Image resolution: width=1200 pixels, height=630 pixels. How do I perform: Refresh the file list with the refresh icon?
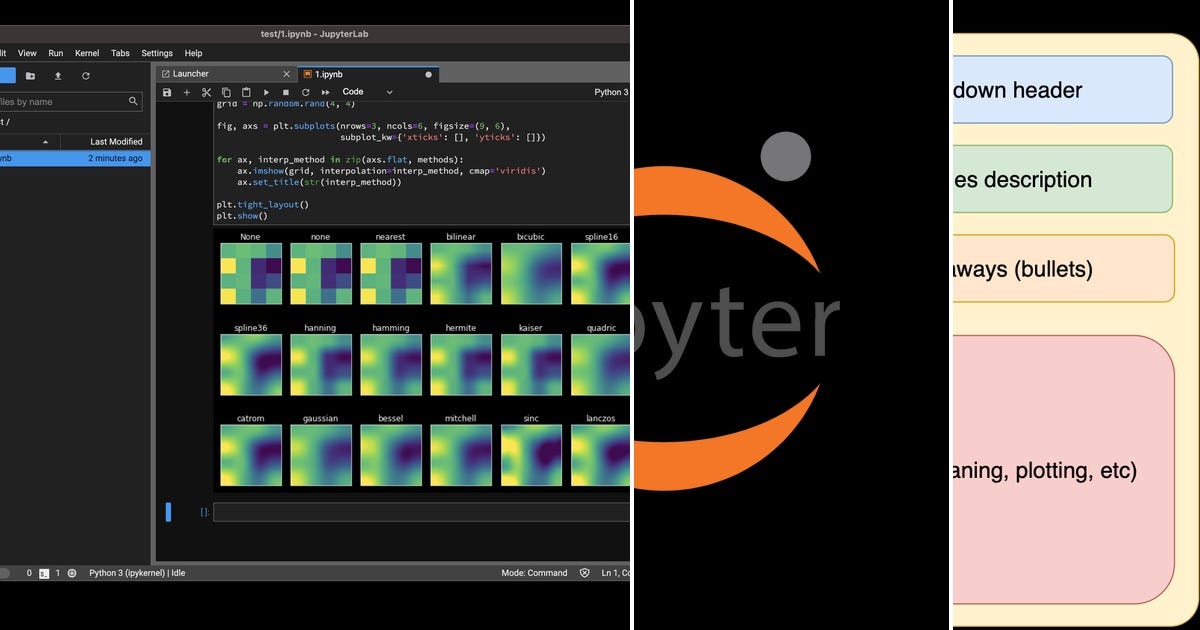click(x=86, y=75)
